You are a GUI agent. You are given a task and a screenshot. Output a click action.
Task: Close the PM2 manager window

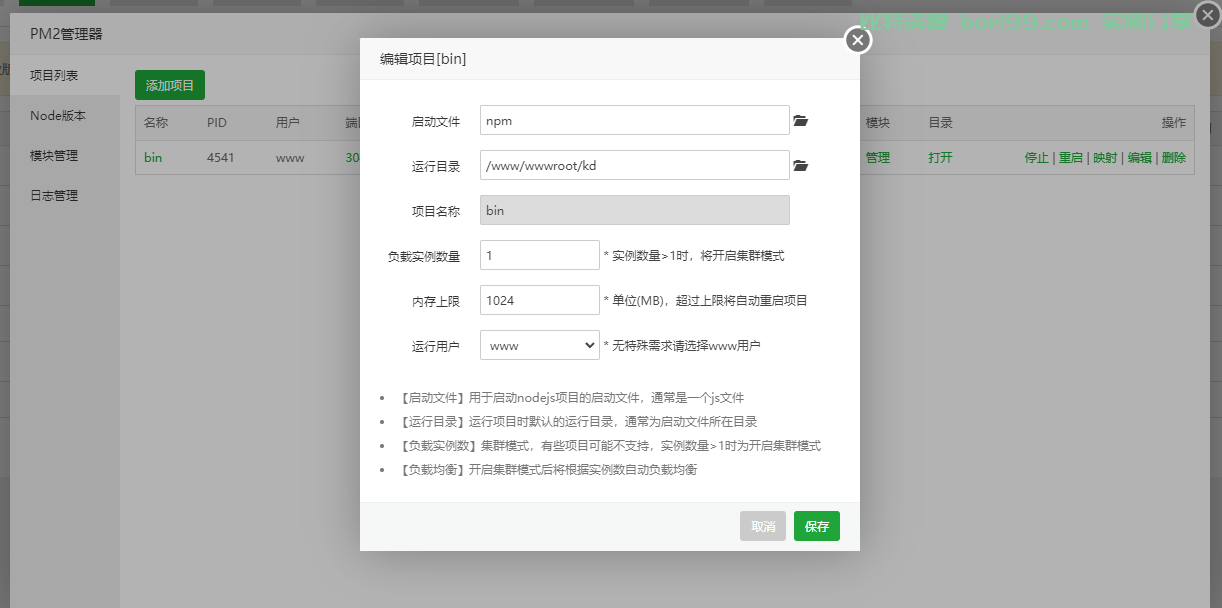(1207, 15)
